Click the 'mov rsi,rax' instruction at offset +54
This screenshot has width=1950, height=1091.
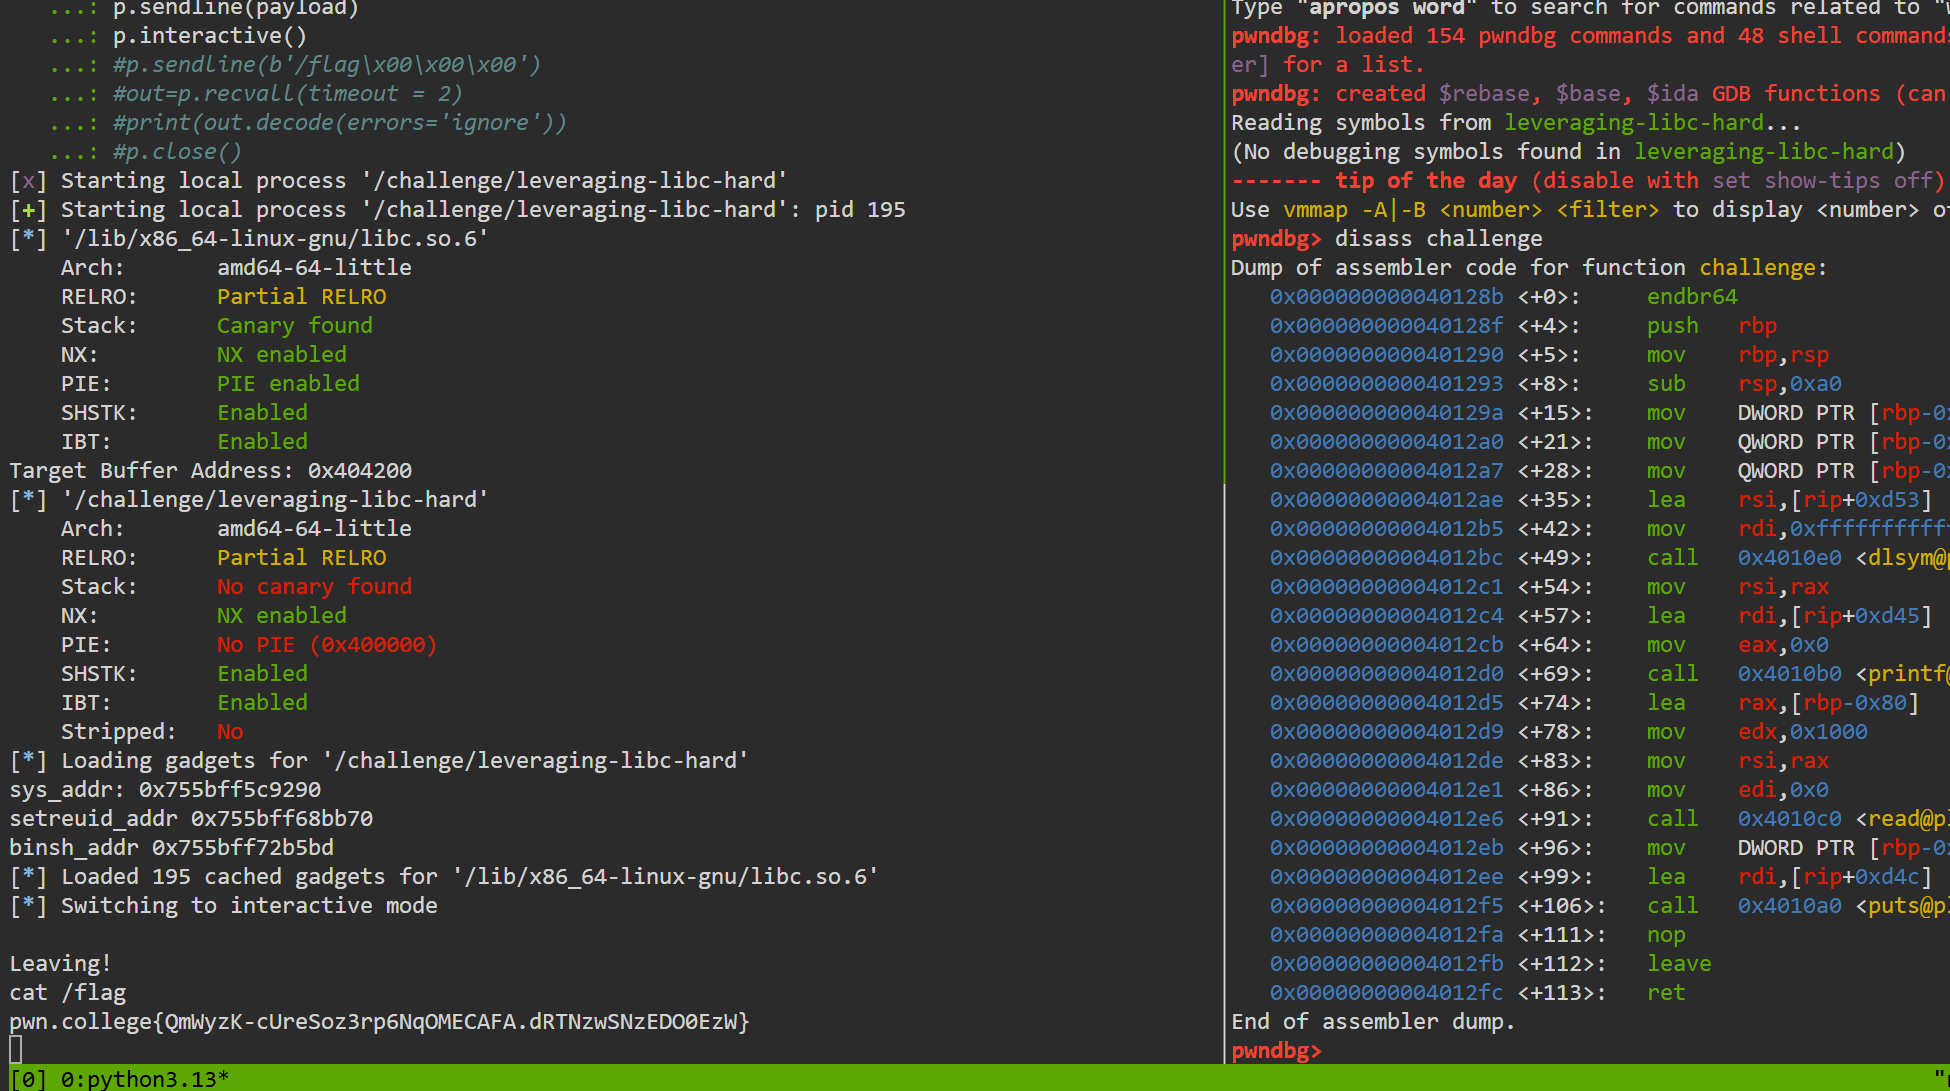tap(1738, 587)
